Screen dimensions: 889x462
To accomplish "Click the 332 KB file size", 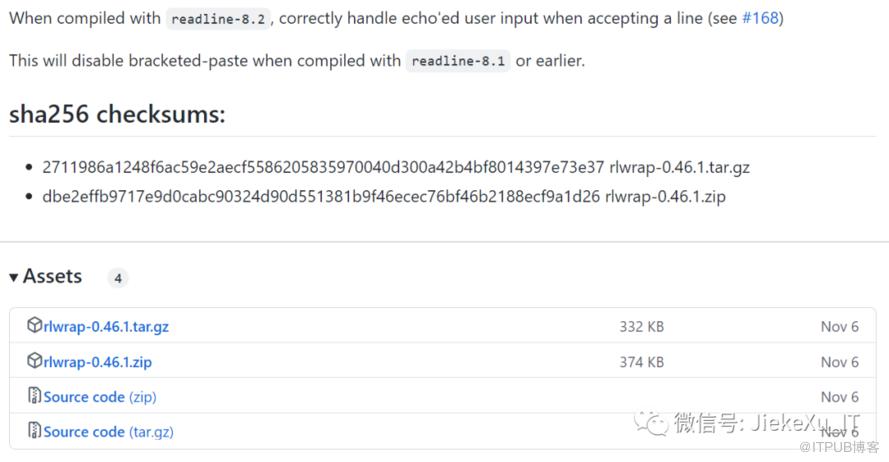I will [641, 326].
